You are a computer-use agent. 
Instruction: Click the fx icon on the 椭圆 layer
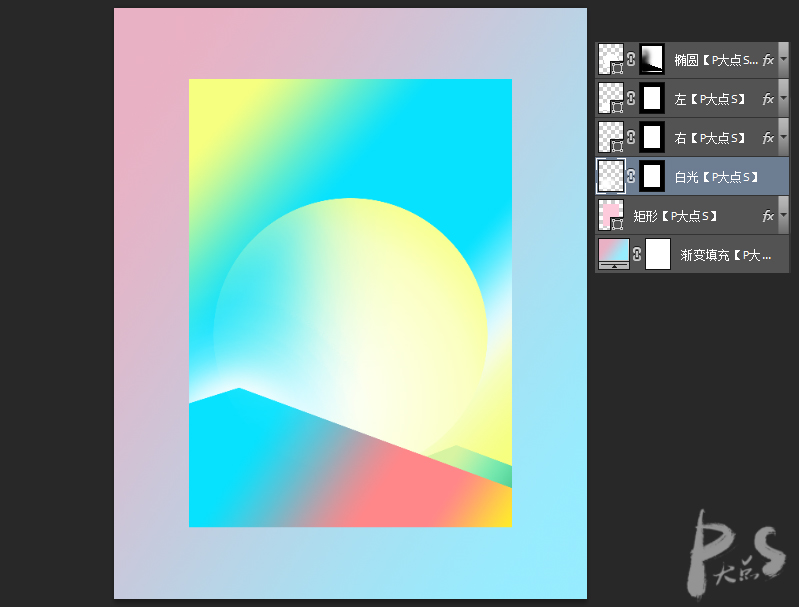tap(768, 60)
